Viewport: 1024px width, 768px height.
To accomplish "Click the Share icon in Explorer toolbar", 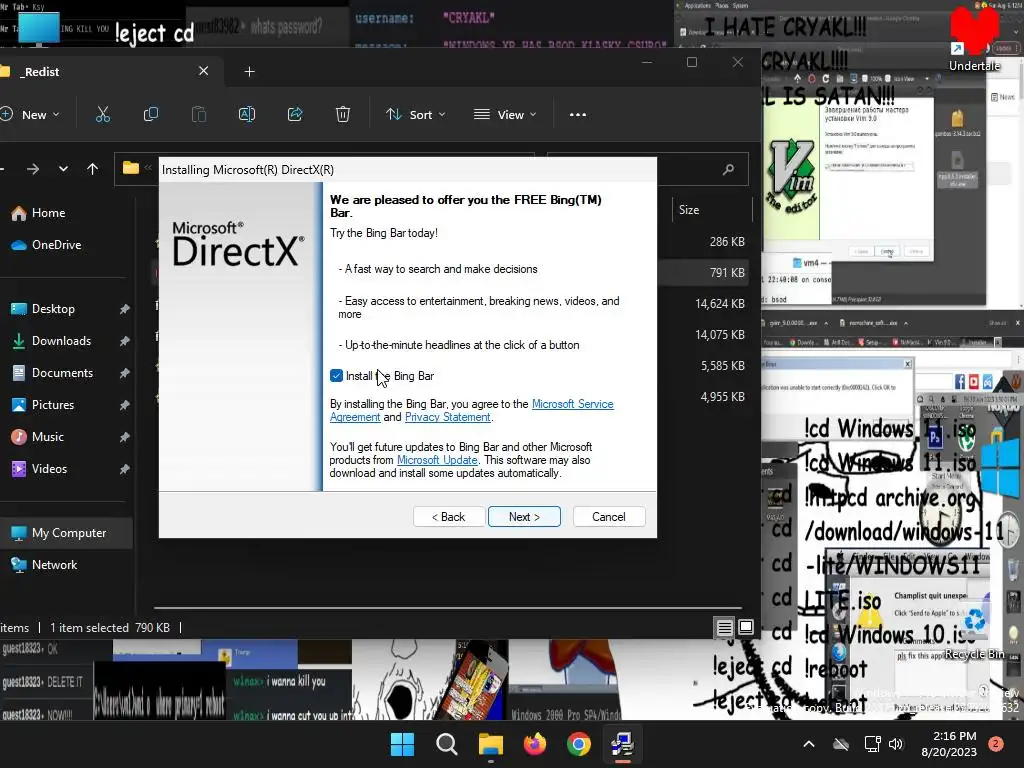I will click(x=295, y=114).
